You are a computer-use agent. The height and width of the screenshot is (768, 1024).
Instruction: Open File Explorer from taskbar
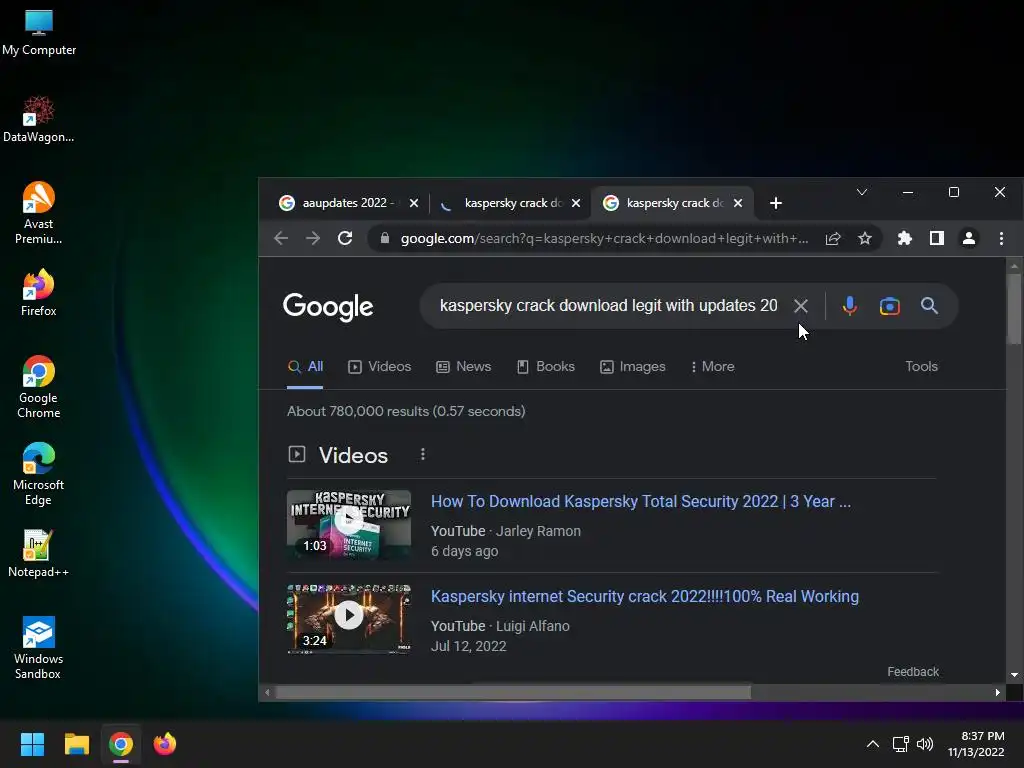pos(76,744)
